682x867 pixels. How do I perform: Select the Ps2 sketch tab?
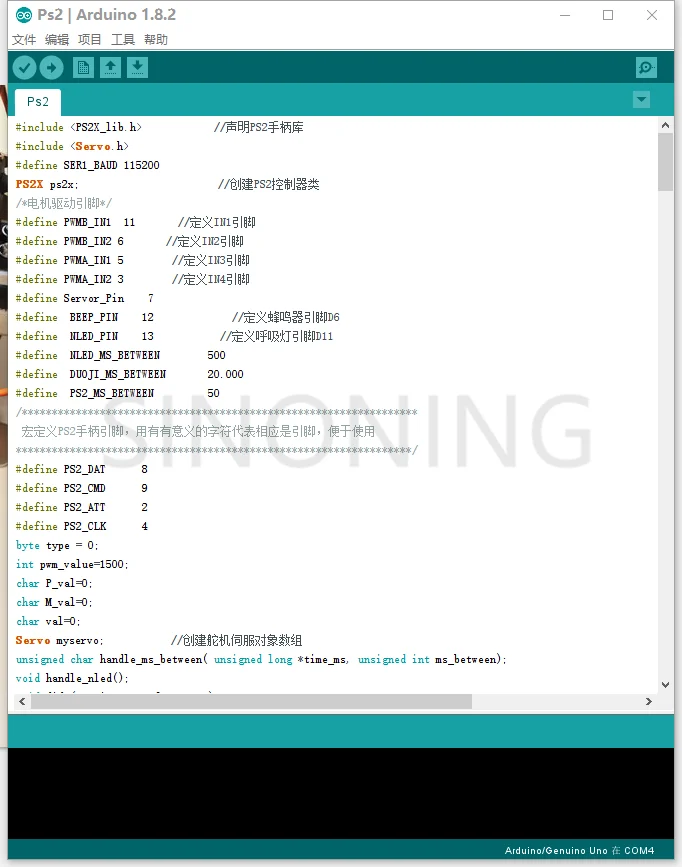(38, 102)
